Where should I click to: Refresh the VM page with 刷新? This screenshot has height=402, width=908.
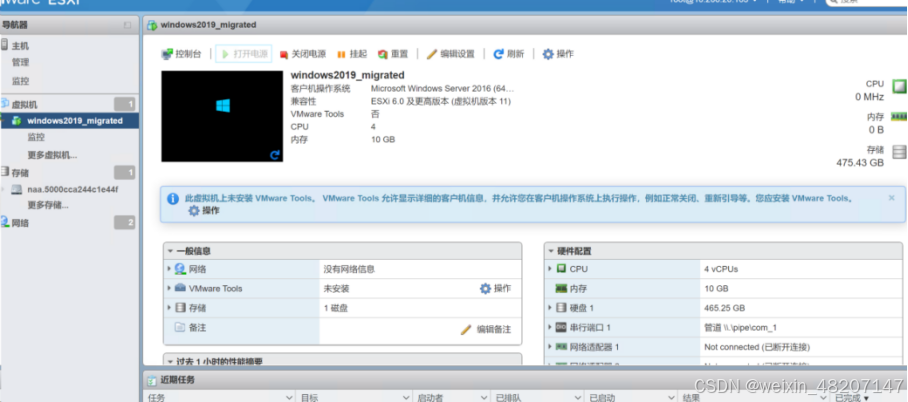[508, 54]
